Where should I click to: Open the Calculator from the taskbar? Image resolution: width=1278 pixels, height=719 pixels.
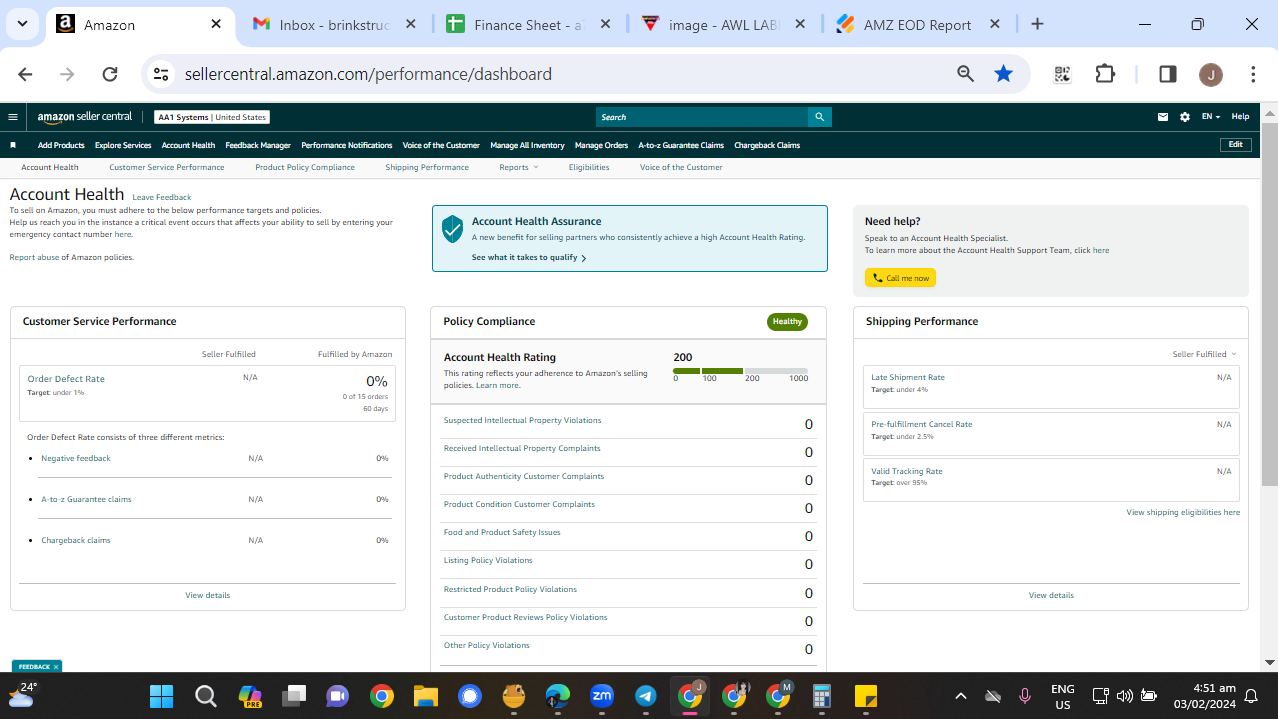click(822, 696)
